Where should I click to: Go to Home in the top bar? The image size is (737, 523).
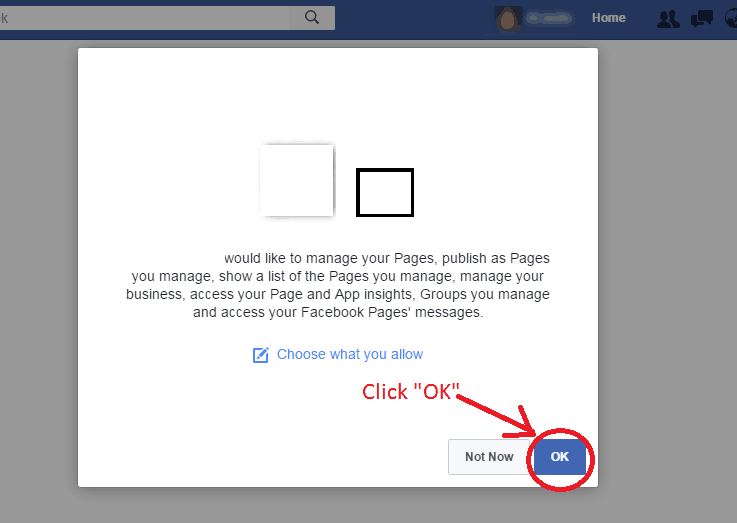click(x=609, y=18)
